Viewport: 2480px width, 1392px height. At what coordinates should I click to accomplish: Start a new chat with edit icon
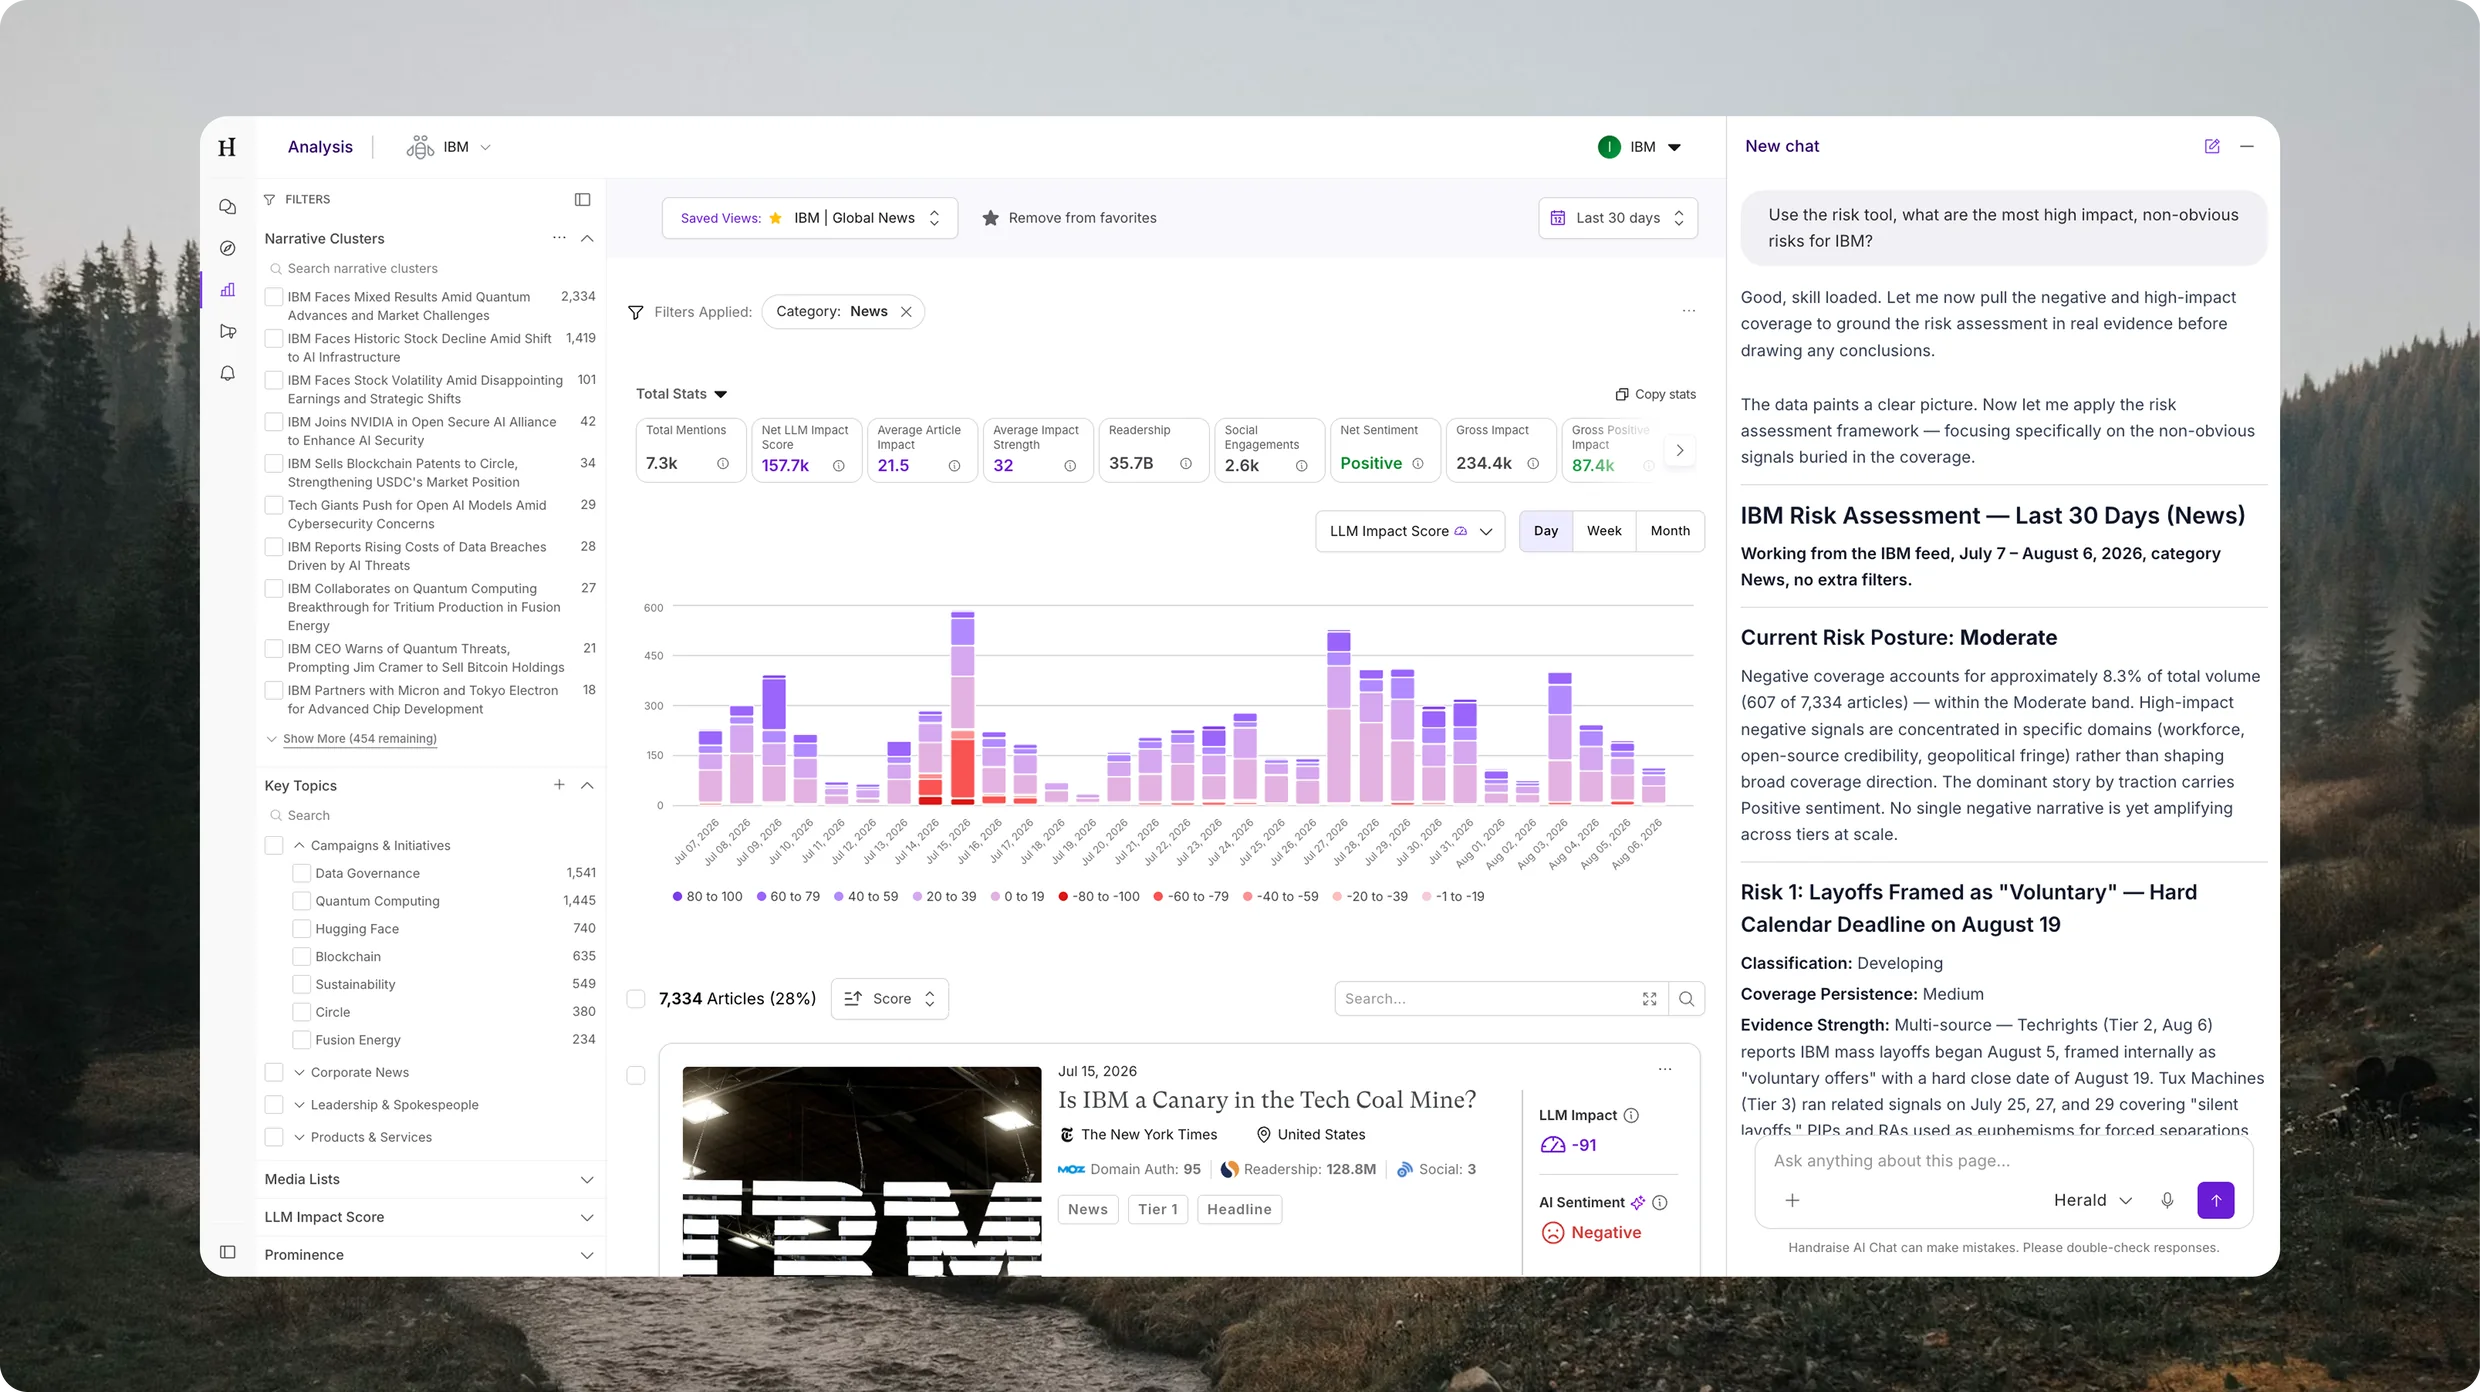pos(2212,146)
